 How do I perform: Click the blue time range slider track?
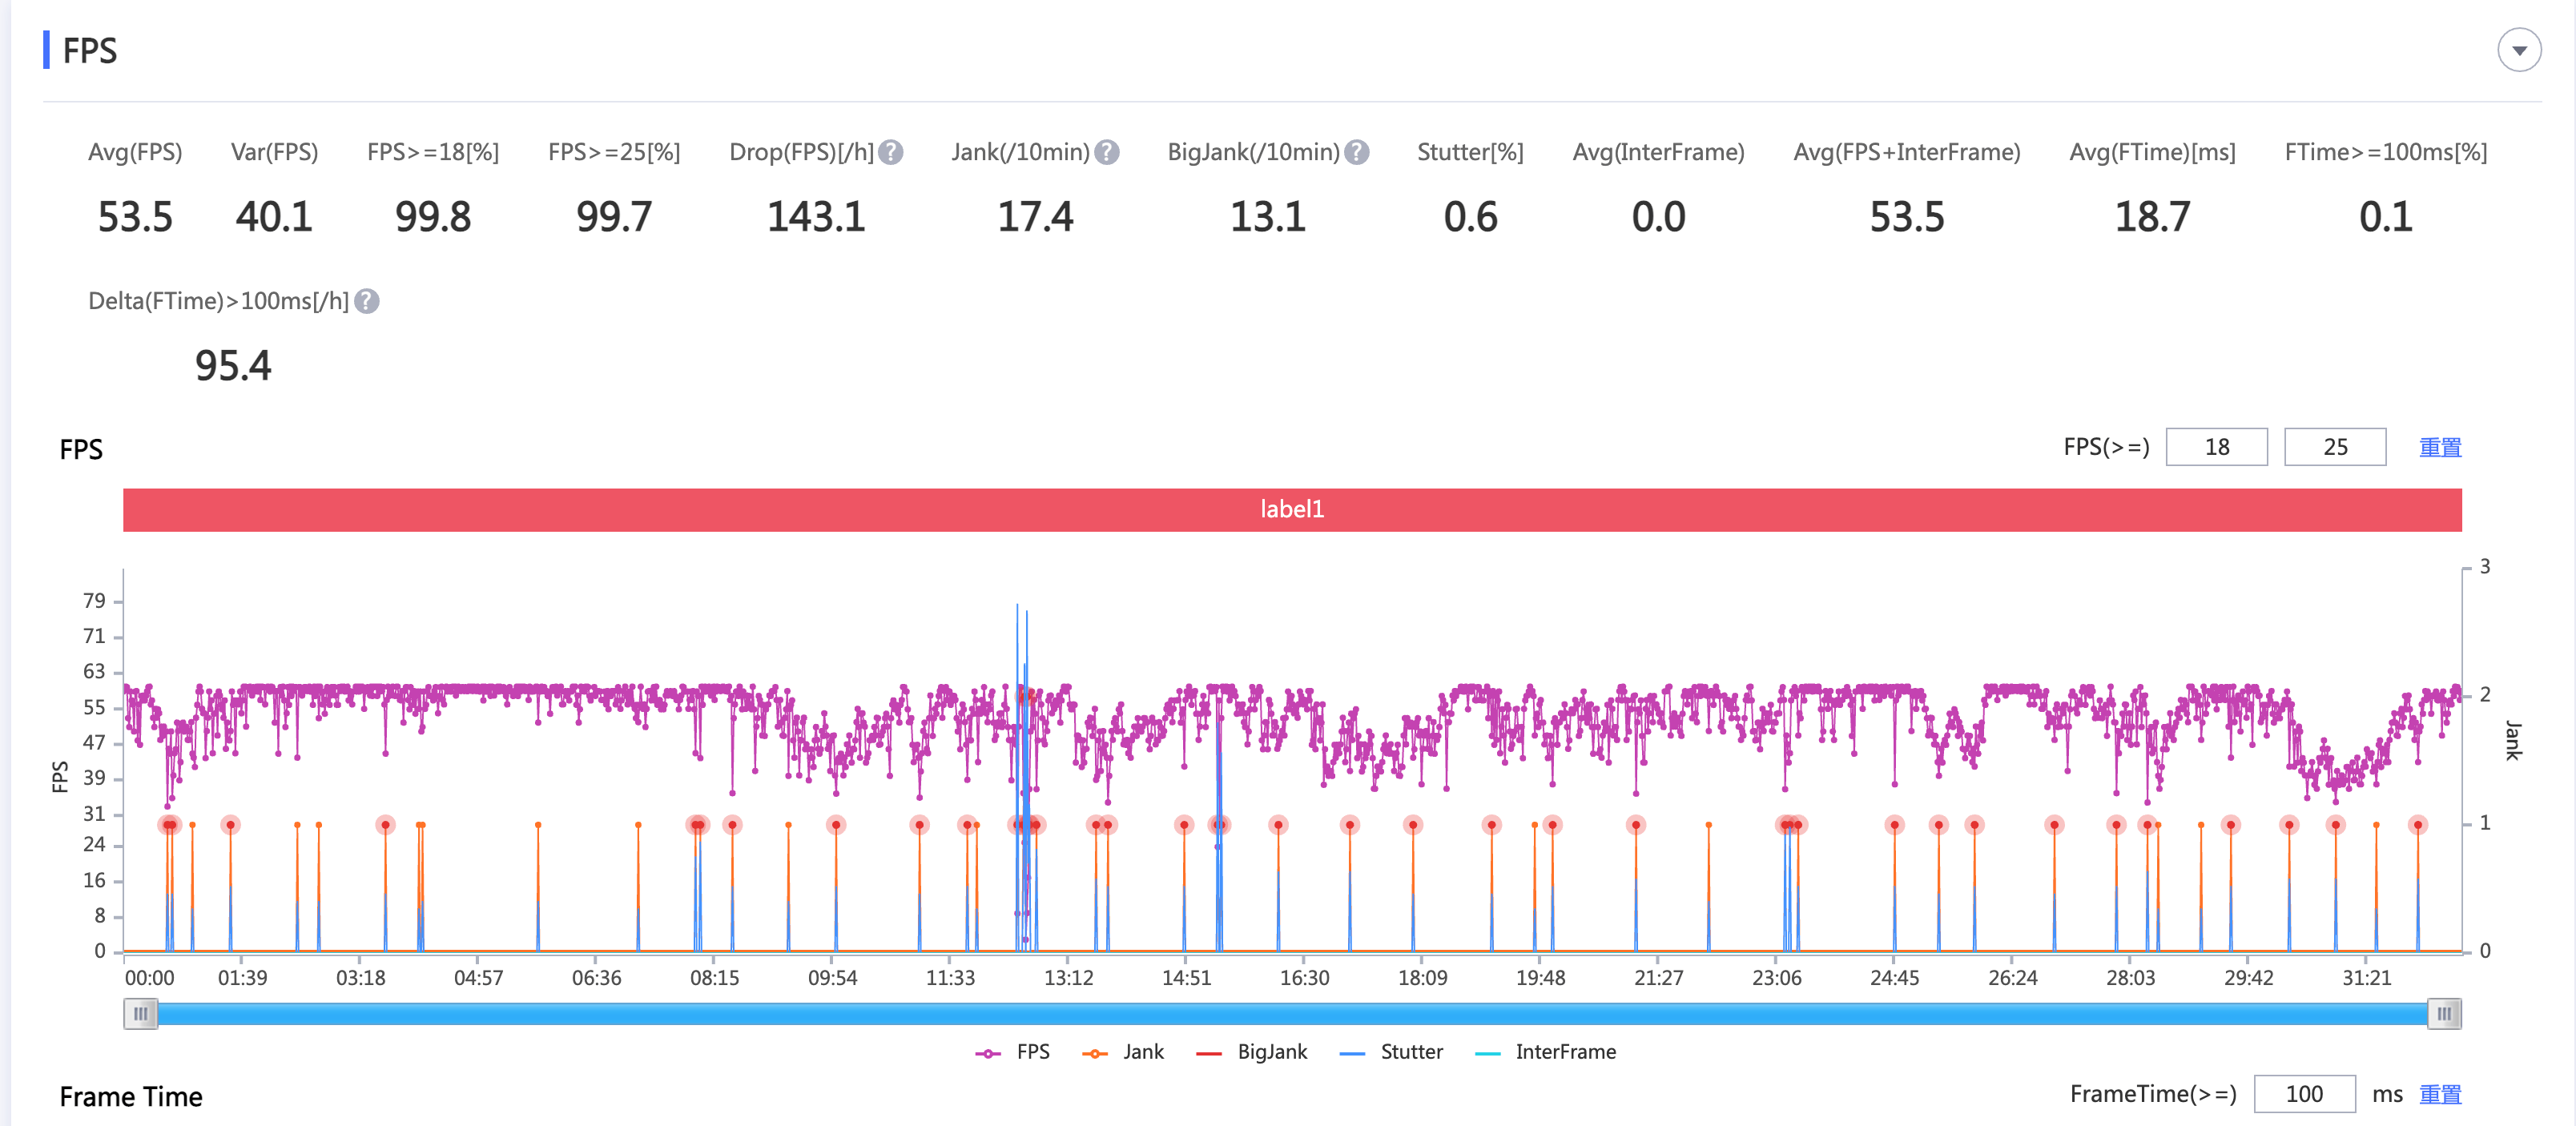point(1292,1014)
